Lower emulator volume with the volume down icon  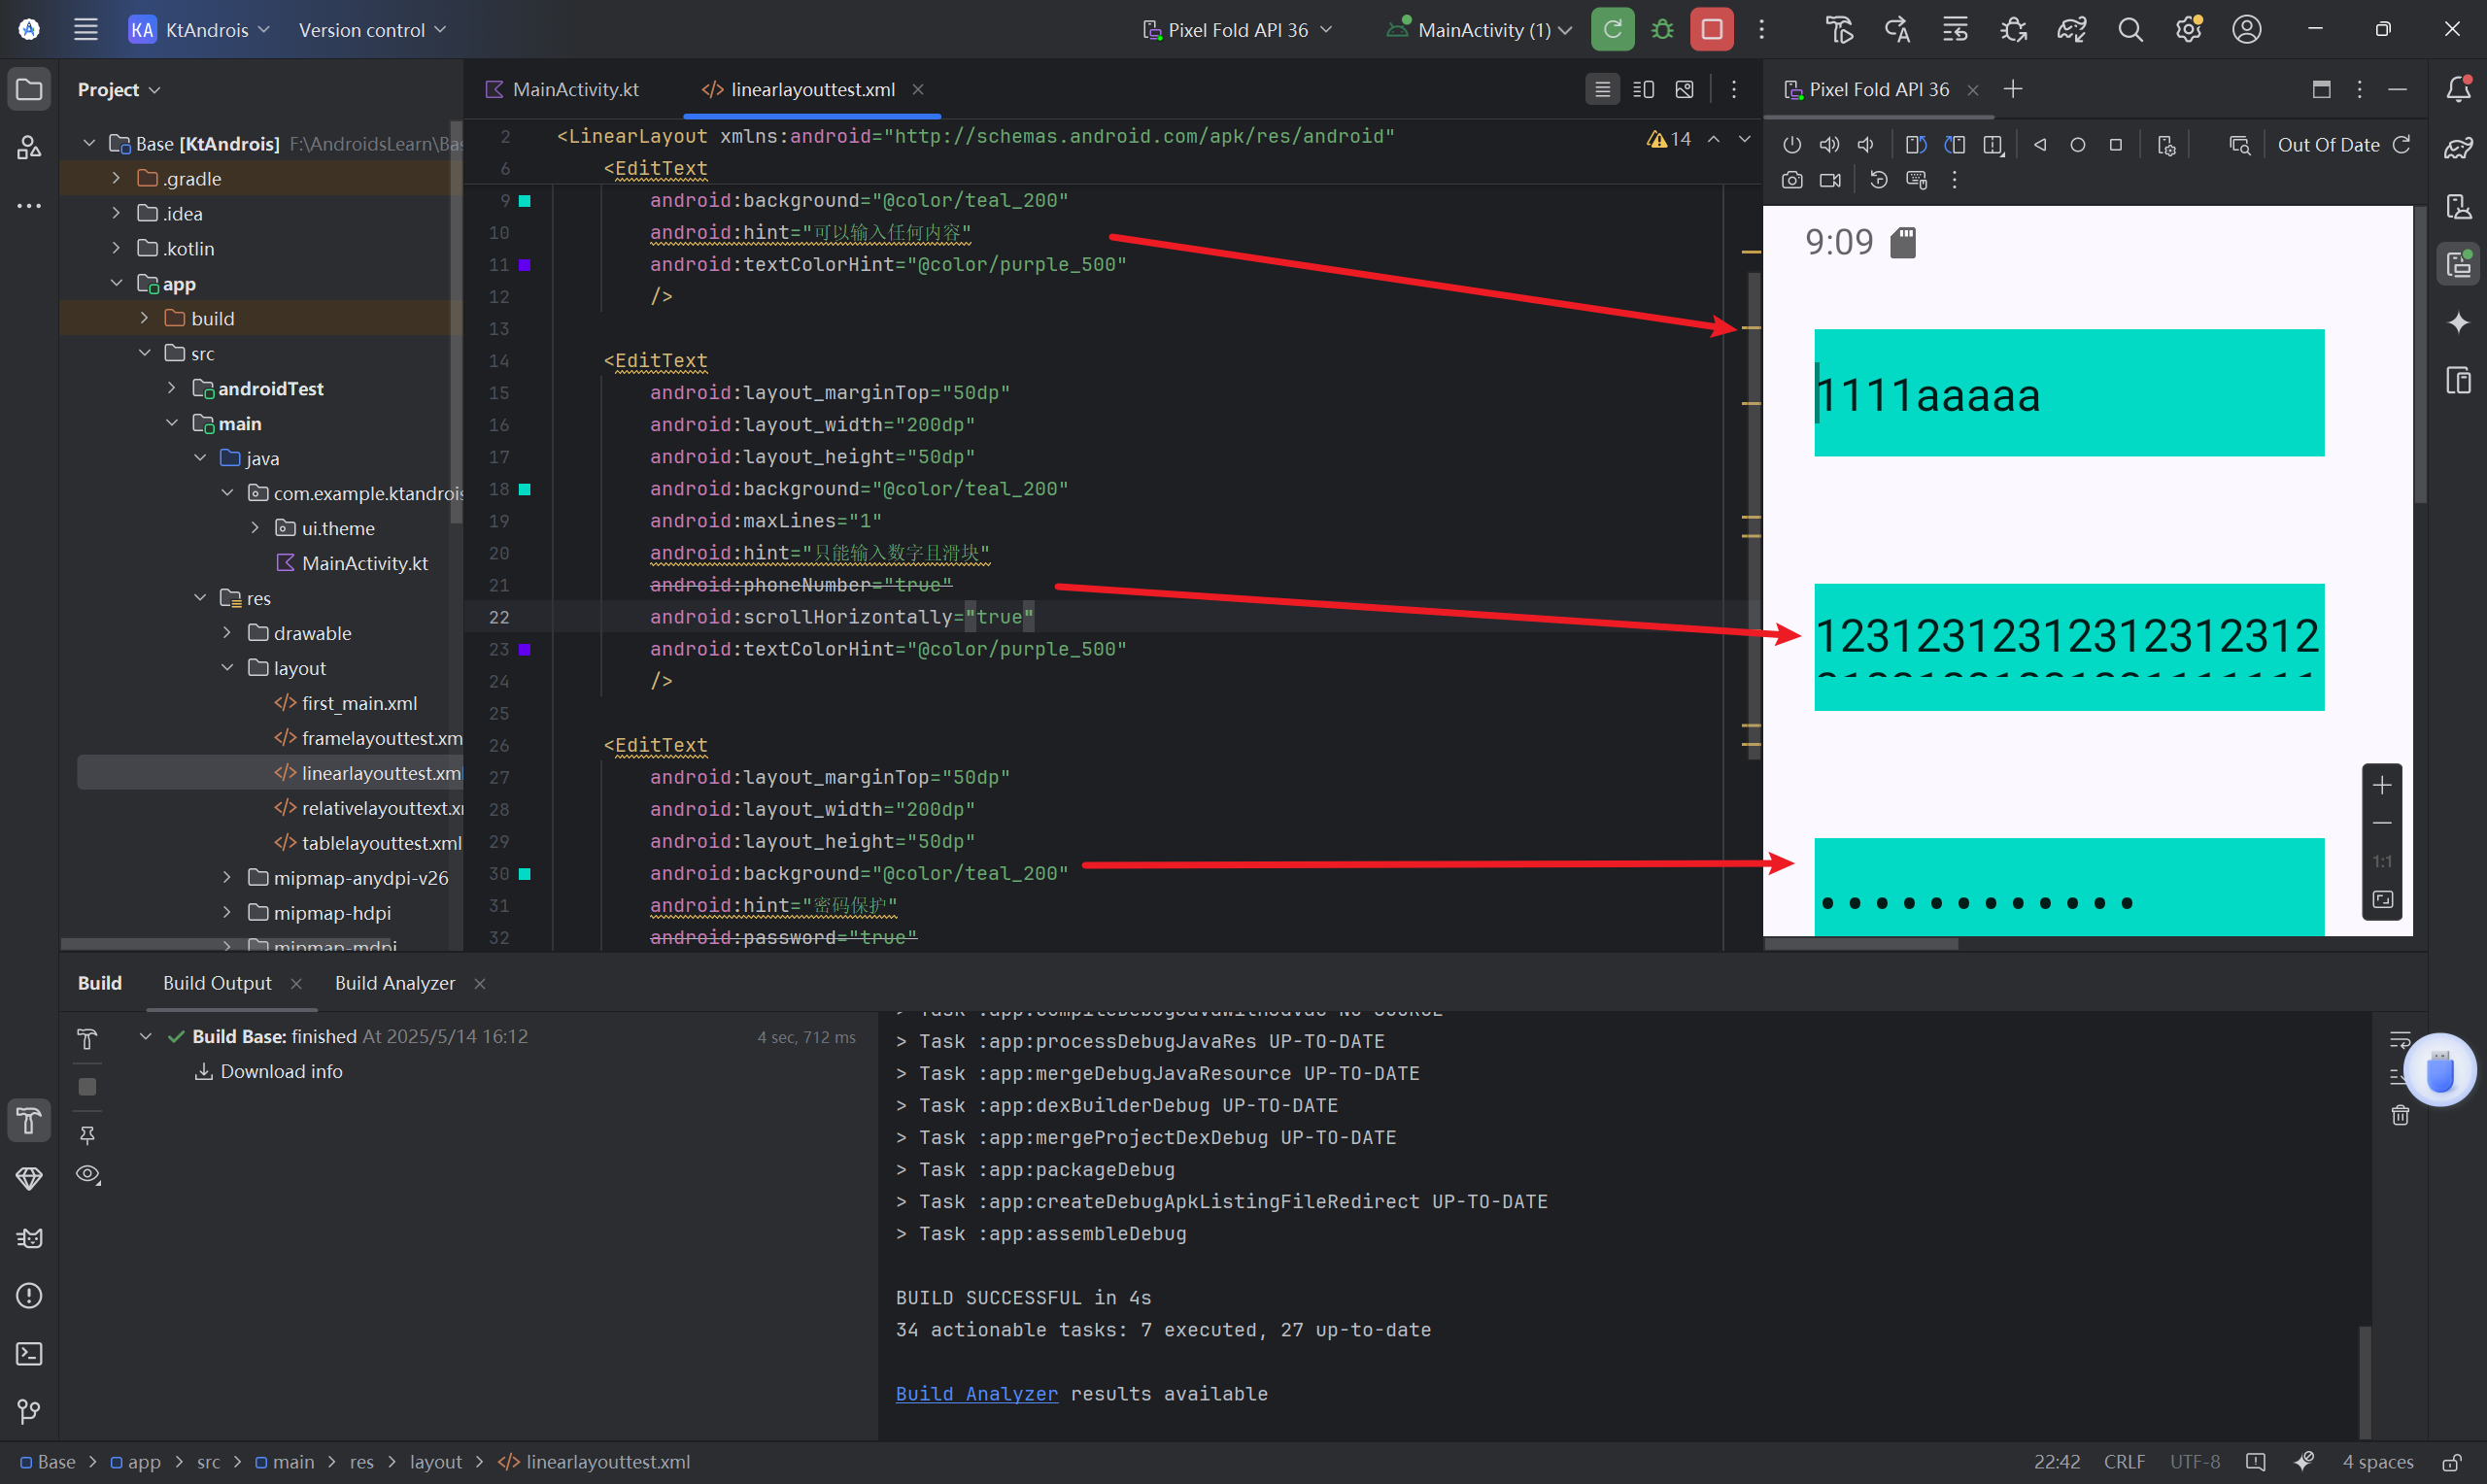pyautogui.click(x=1865, y=145)
